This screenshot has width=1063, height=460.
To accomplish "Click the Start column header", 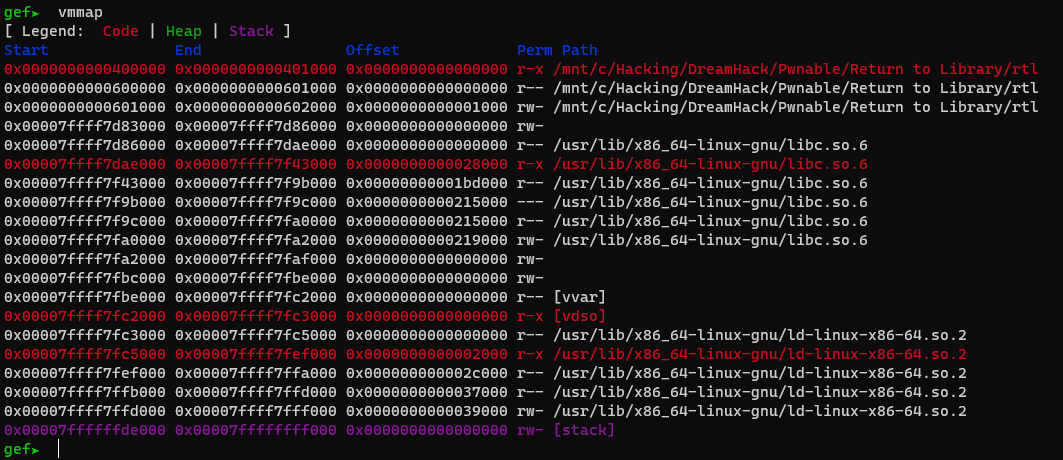I will click(25, 50).
